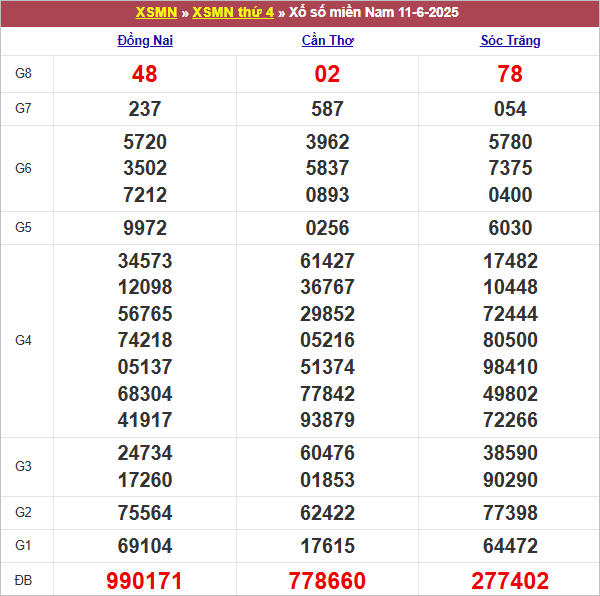Viewport: 600px width, 596px height.
Task: Click G4 number 74218
Action: 145,340
